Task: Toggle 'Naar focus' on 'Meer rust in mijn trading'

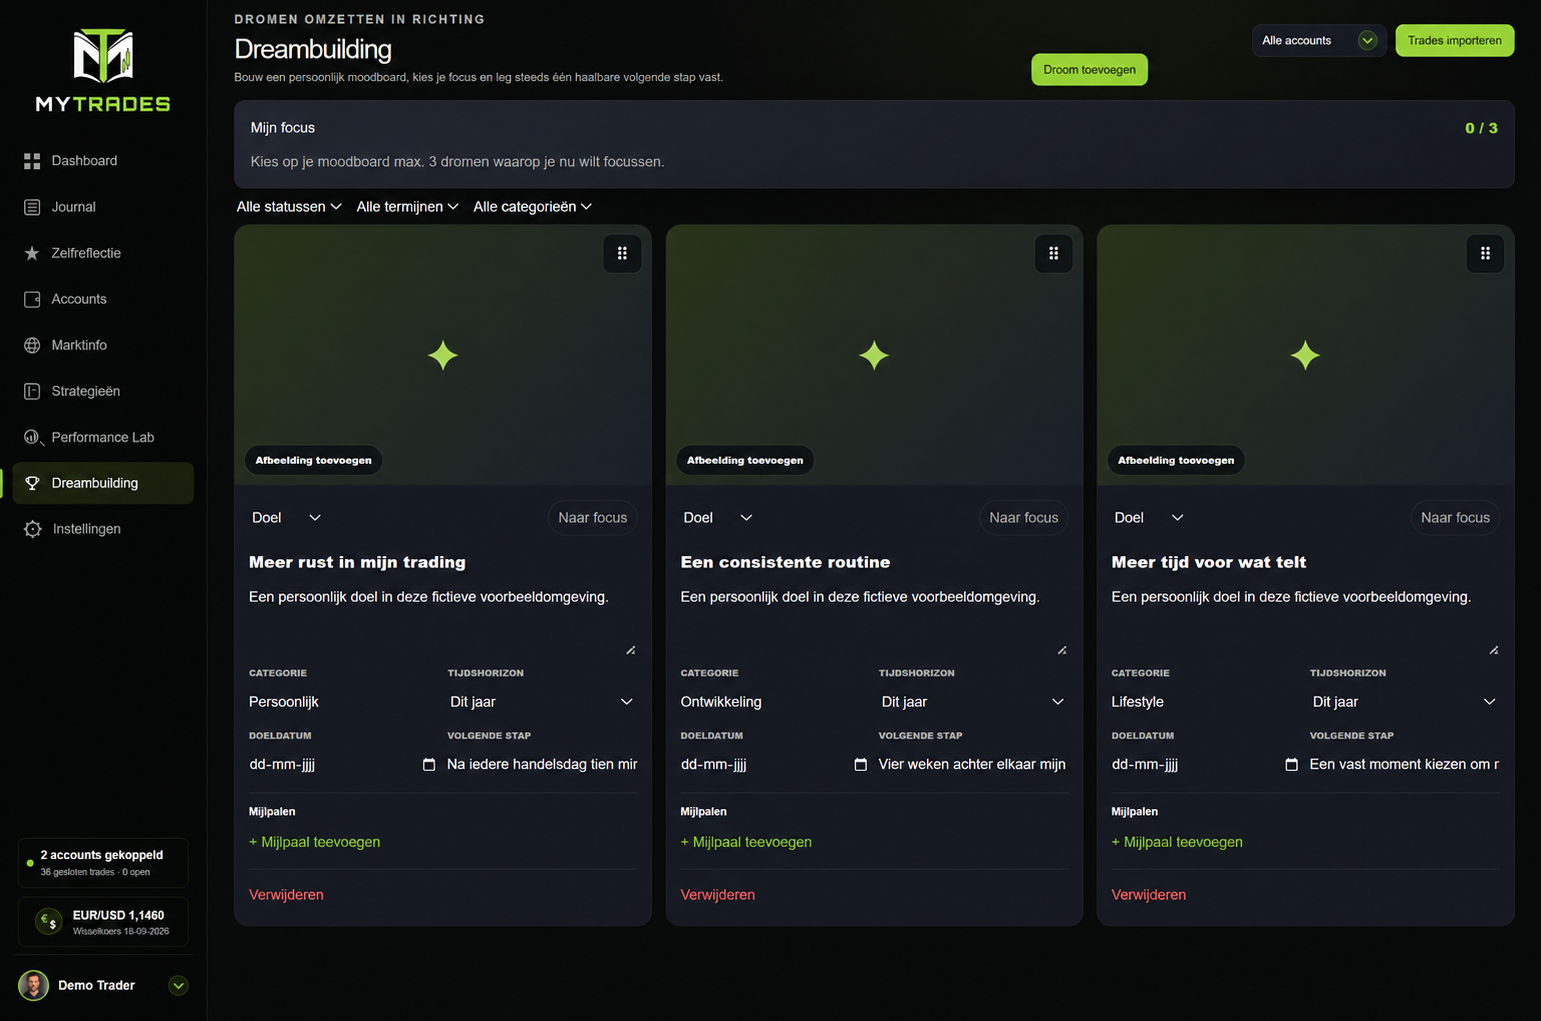Action: click(x=592, y=517)
